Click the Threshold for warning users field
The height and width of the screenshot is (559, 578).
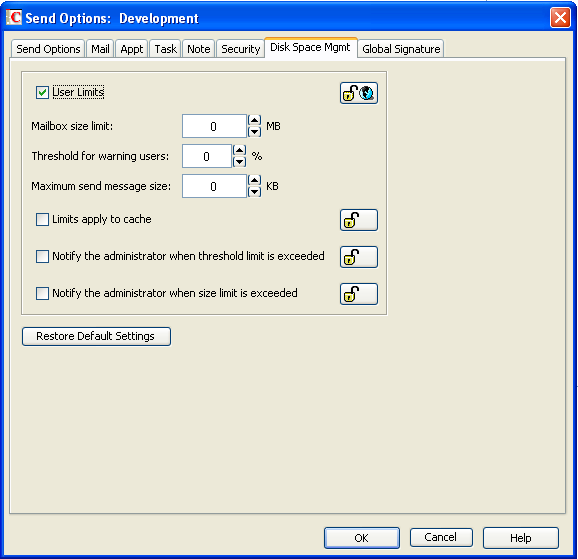[x=207, y=156]
